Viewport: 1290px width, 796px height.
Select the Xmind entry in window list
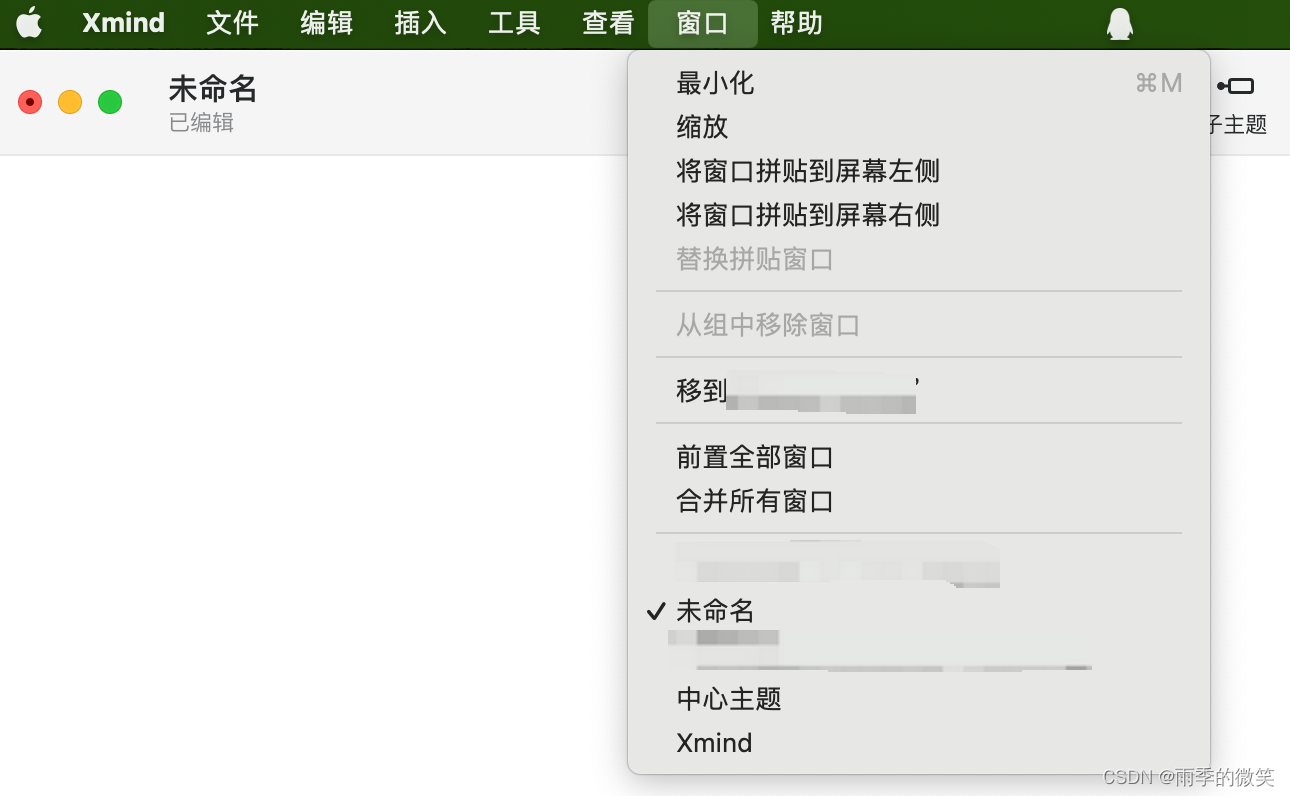[x=919, y=743]
